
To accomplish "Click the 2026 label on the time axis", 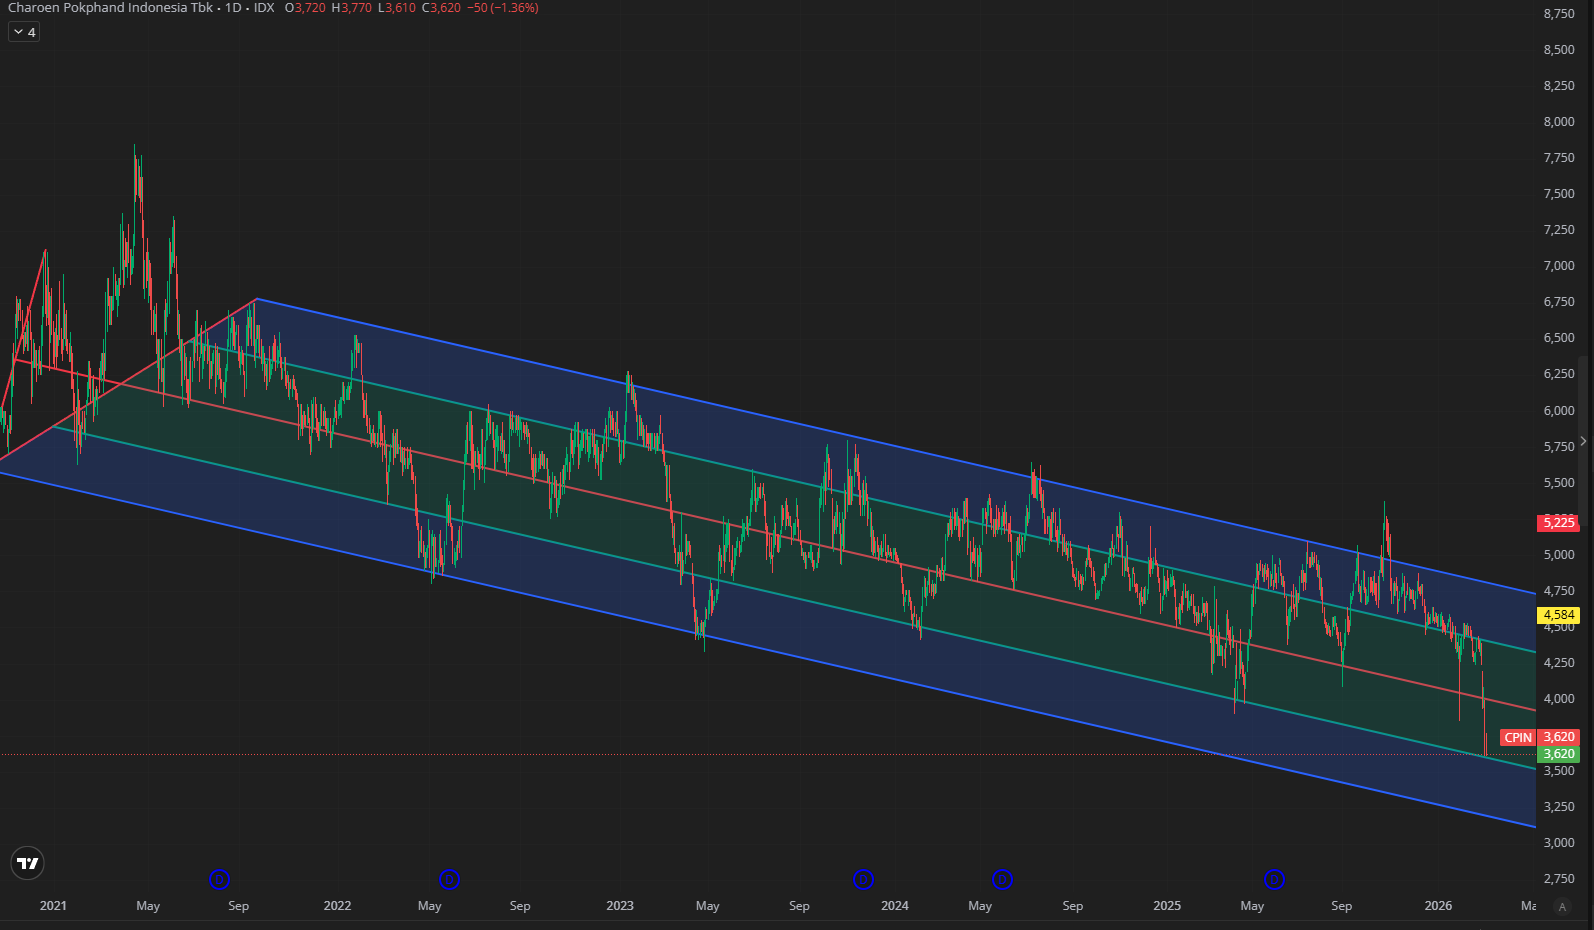I will (1438, 906).
